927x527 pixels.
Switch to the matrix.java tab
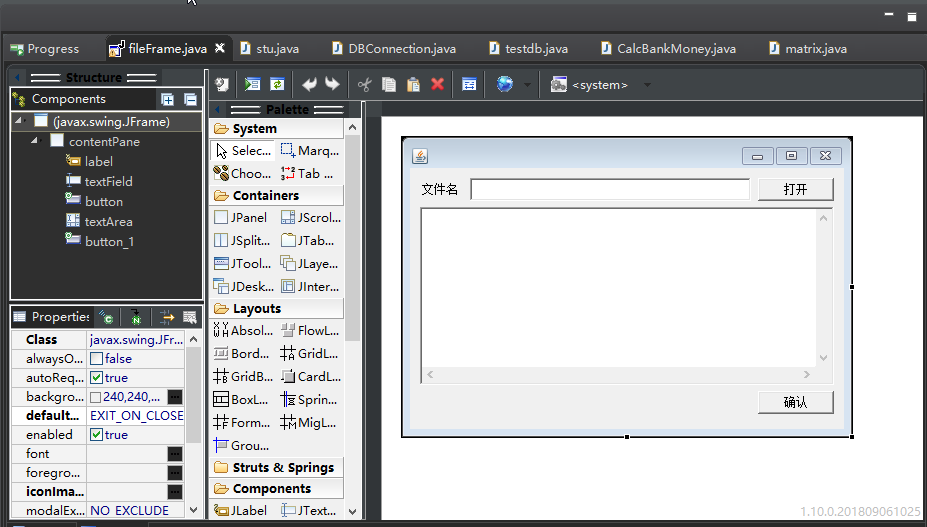pyautogui.click(x=808, y=49)
